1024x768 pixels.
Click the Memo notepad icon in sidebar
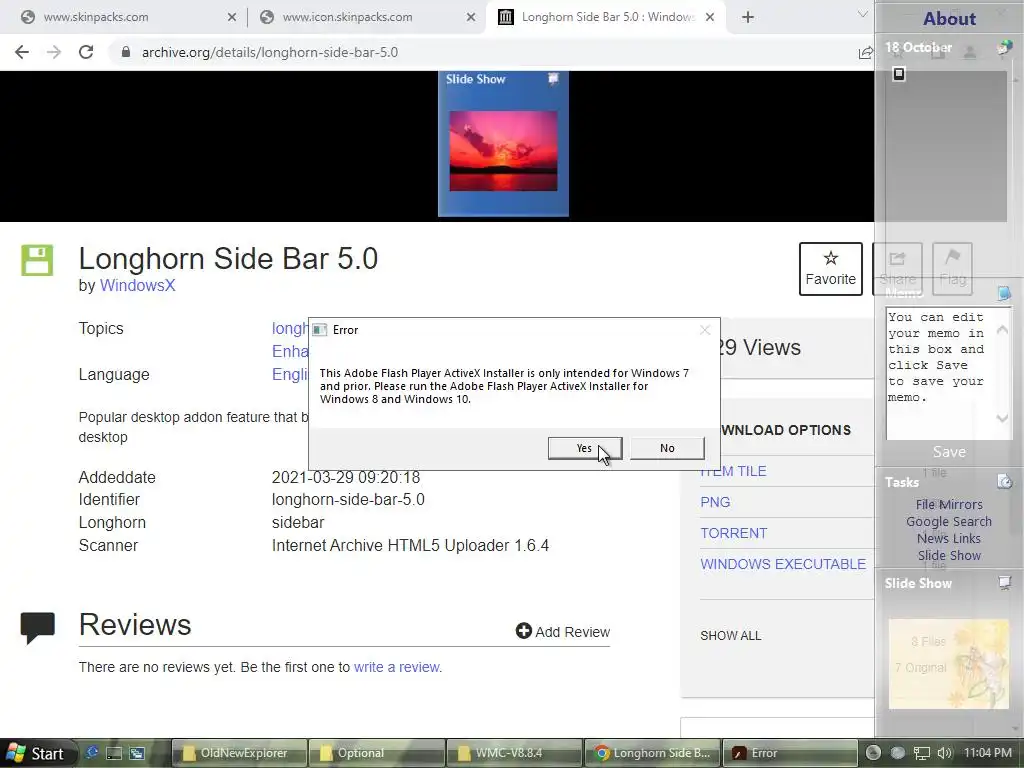point(1004,293)
